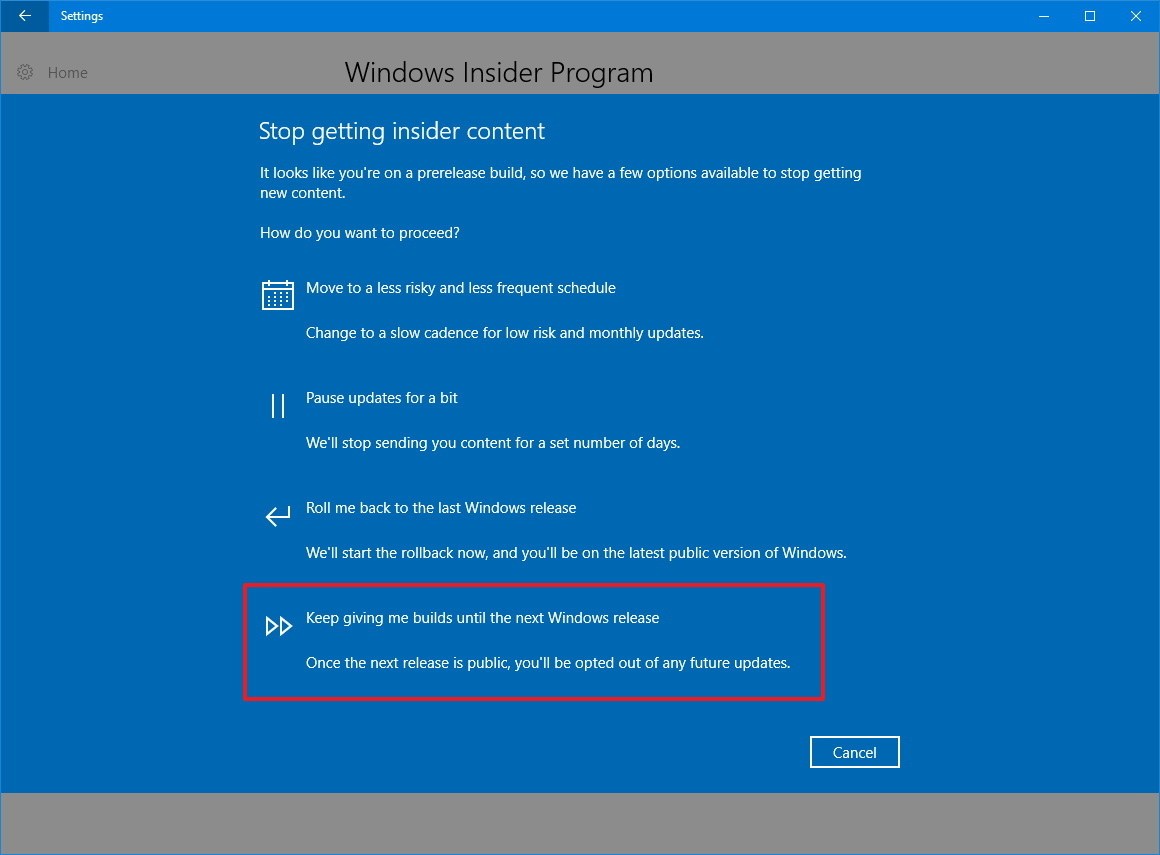
Task: Select the pause bars icon
Action: tap(277, 405)
